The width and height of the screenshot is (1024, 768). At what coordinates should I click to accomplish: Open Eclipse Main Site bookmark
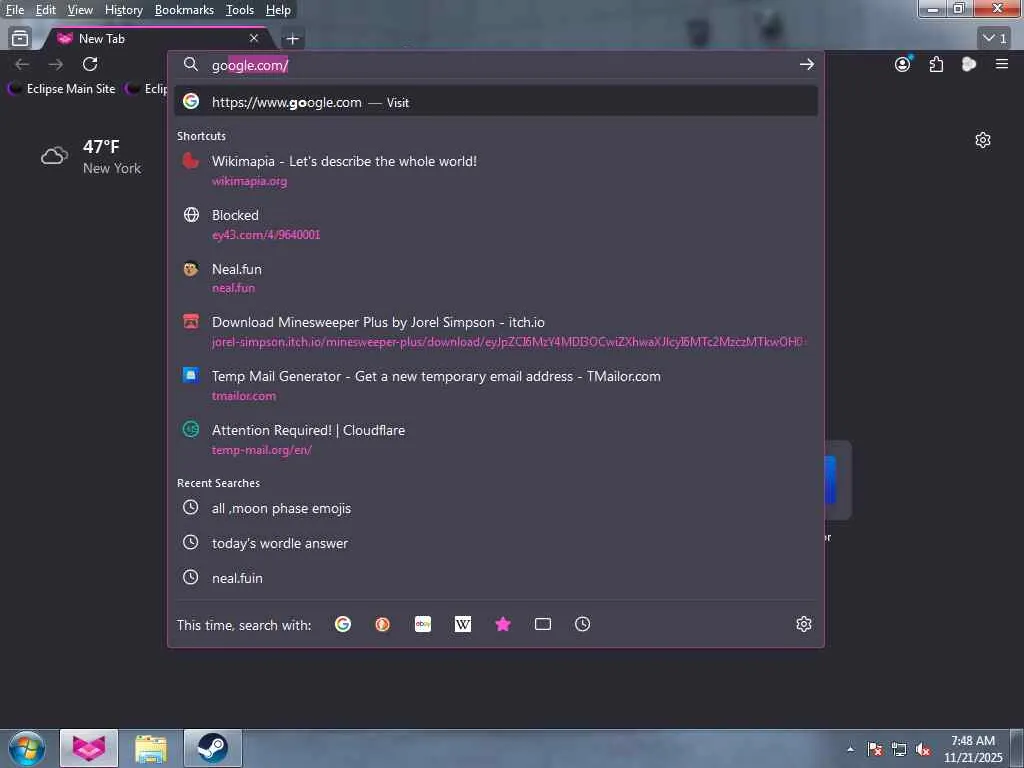pos(63,89)
